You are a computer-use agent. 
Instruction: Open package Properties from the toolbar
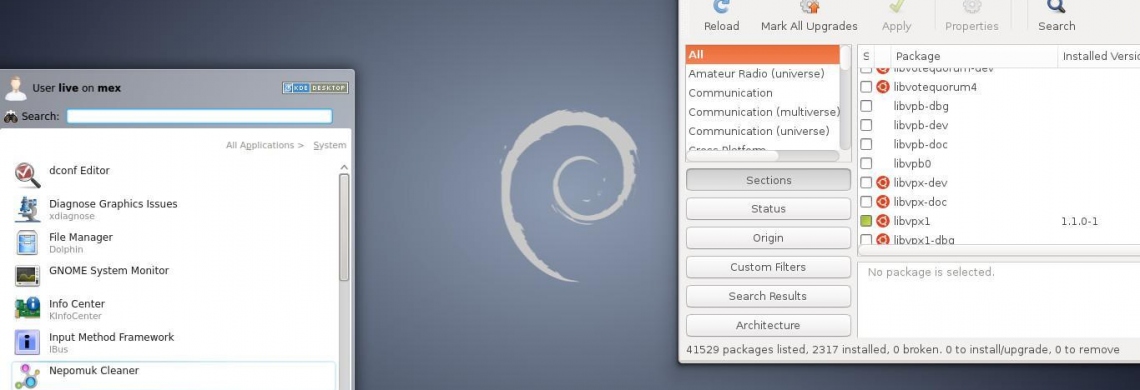tap(971, 17)
